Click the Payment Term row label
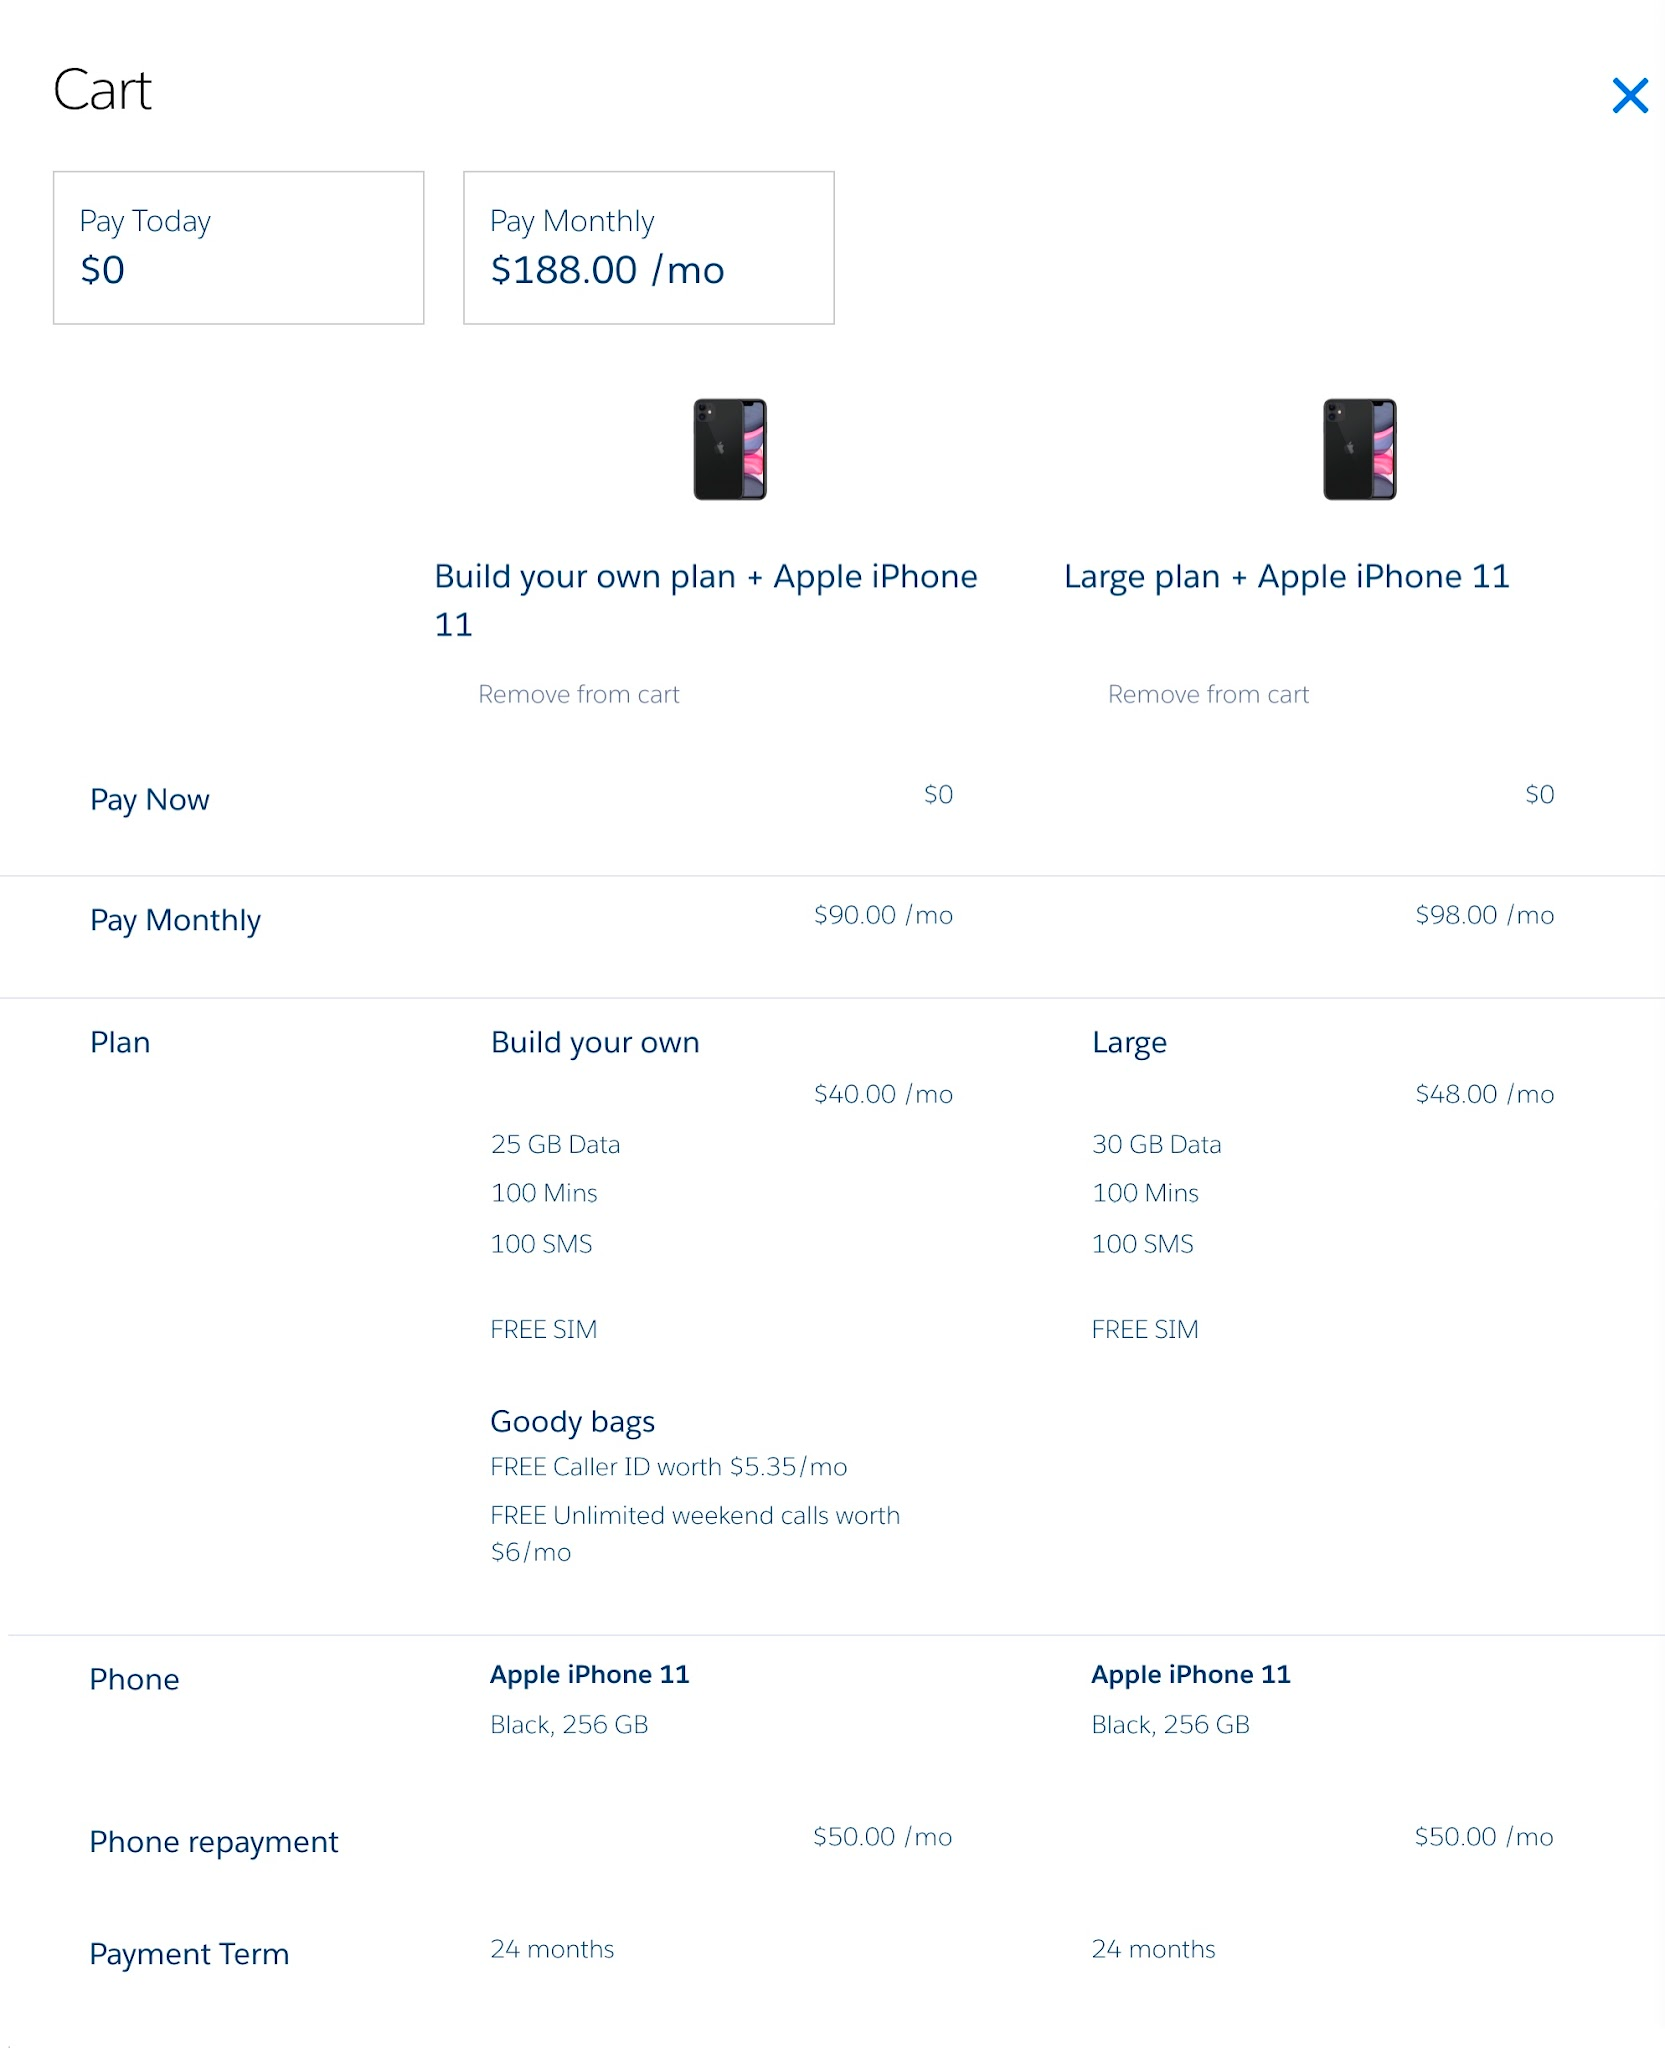The width and height of the screenshot is (1665, 2048). pyautogui.click(x=189, y=1953)
